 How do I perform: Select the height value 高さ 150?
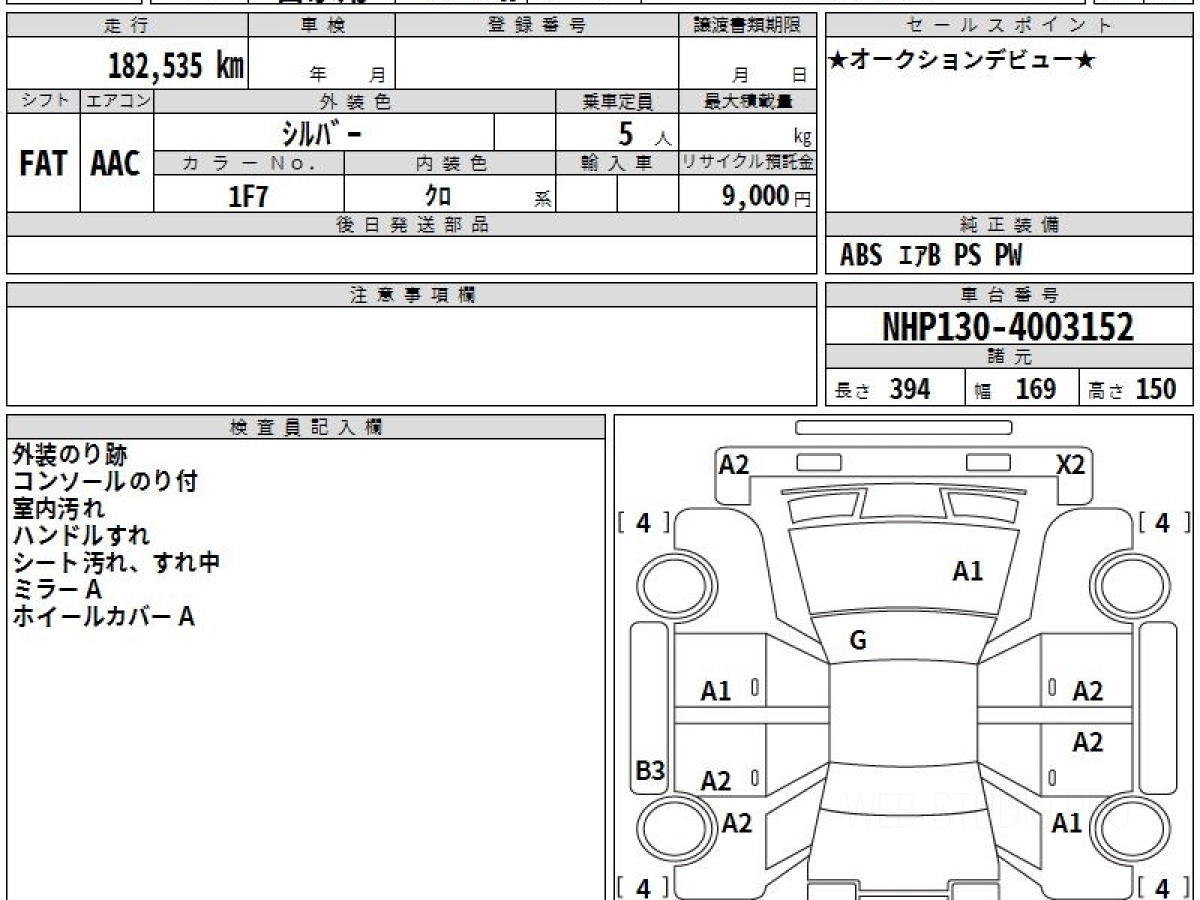click(1132, 389)
